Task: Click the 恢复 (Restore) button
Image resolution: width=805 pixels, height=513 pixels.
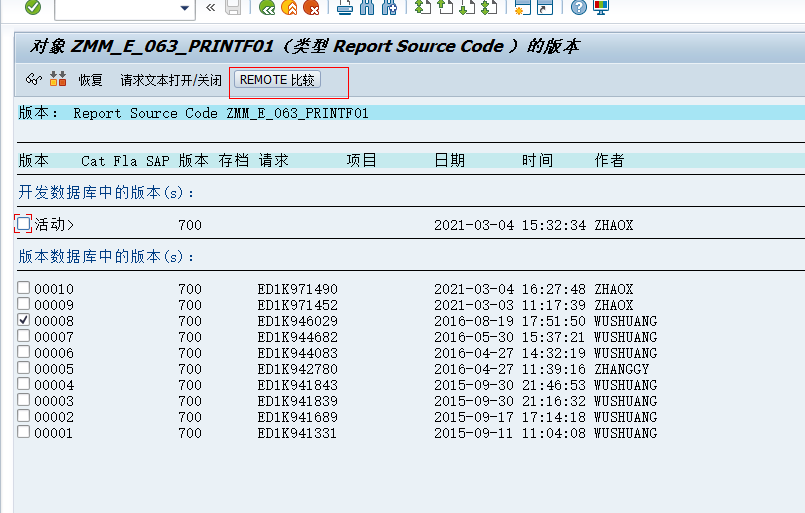Action: click(90, 80)
